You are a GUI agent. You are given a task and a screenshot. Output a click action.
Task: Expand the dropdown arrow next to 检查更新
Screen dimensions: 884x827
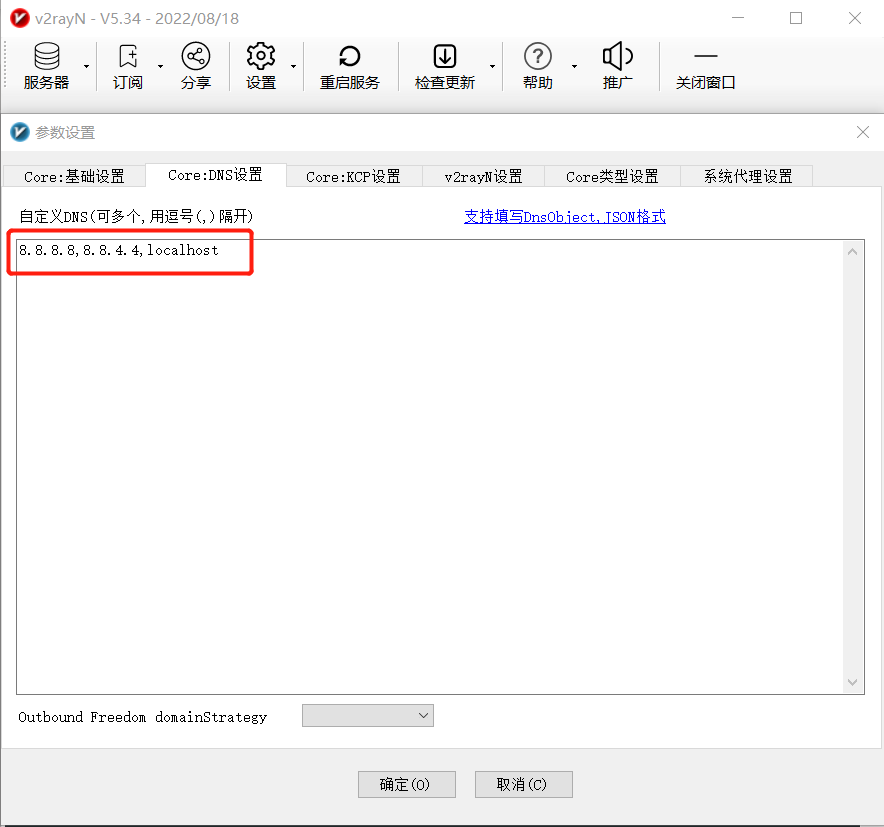pos(492,66)
